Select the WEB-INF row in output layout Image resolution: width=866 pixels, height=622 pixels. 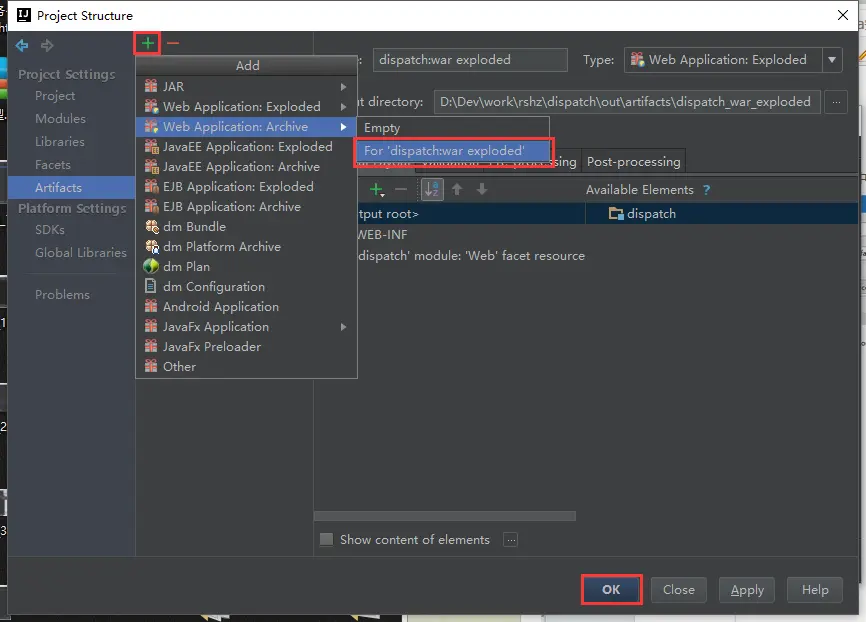click(x=382, y=234)
